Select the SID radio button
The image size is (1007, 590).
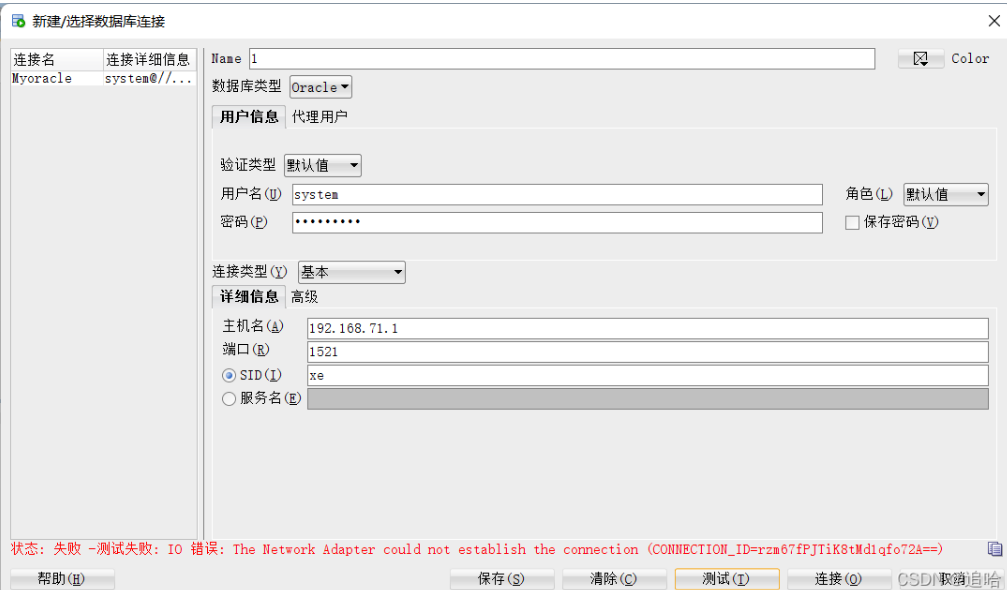point(229,375)
